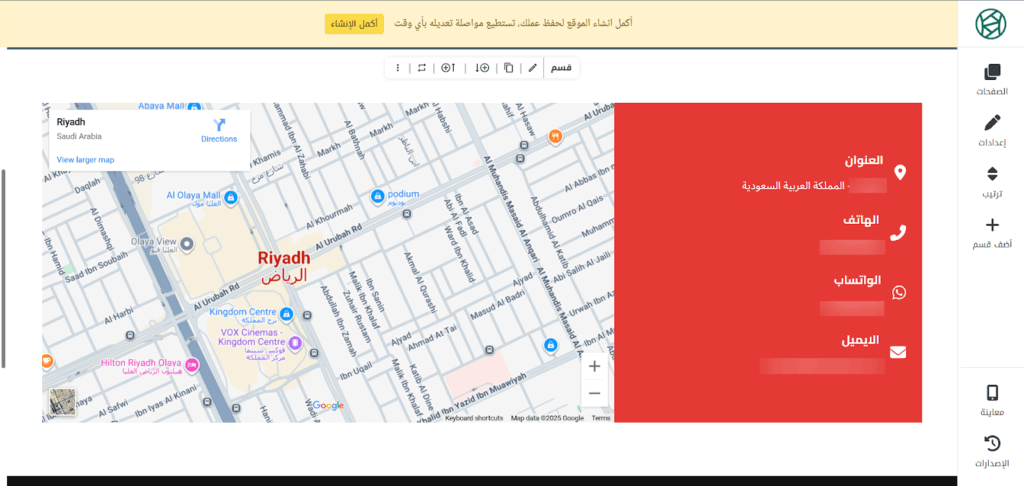Screen dimensions: 1024x486
Task: Open الإصدارات (Versions) history
Action: pyautogui.click(x=991, y=451)
